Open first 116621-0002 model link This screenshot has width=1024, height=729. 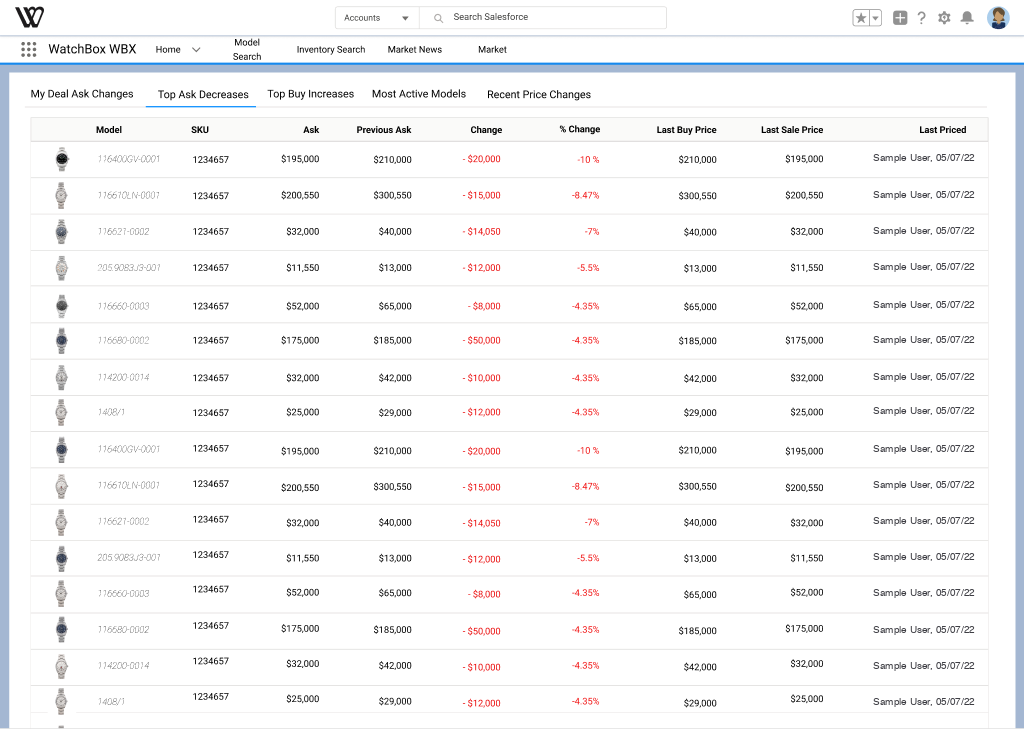point(123,231)
